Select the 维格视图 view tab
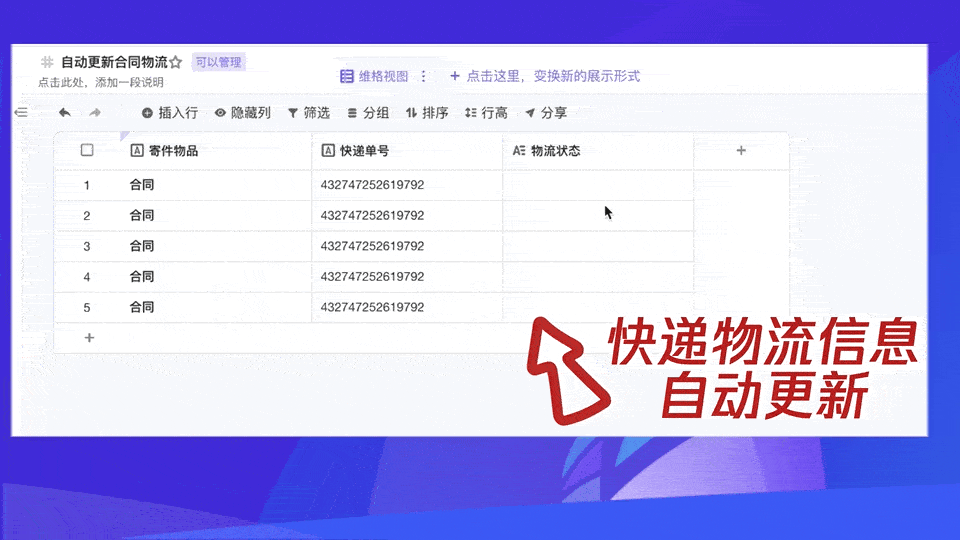Image resolution: width=960 pixels, height=540 pixels. (374, 76)
